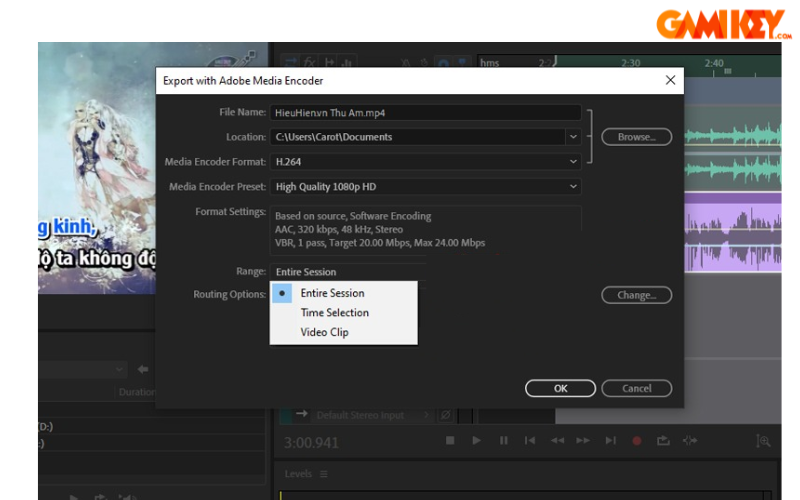
Task: Click the Duration column header
Action: click(137, 392)
